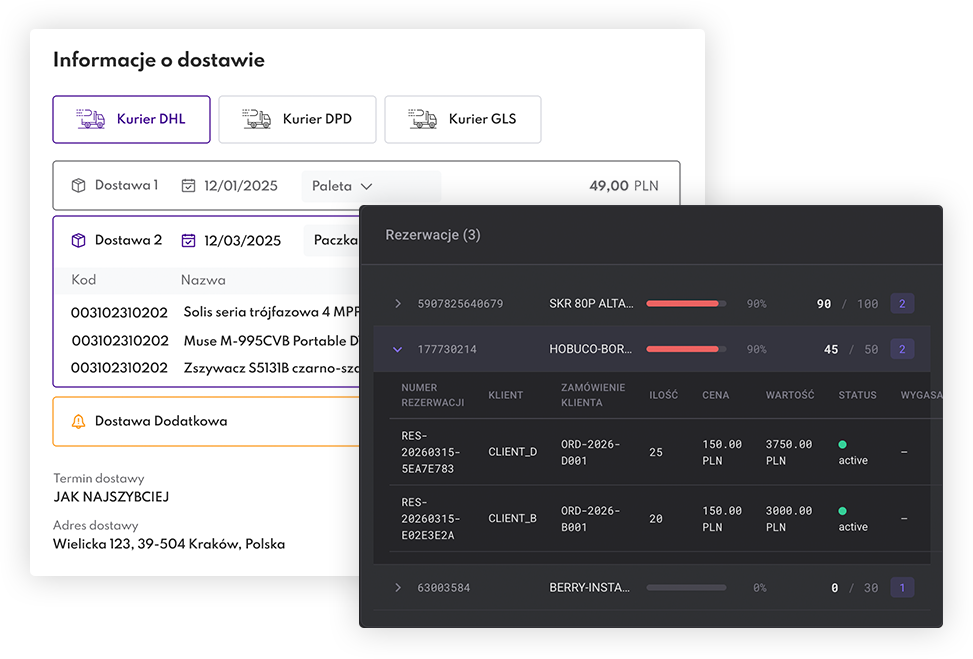Collapse the expanded row 177730214
Image resolution: width=973 pixels, height=659 pixels.
[397, 350]
